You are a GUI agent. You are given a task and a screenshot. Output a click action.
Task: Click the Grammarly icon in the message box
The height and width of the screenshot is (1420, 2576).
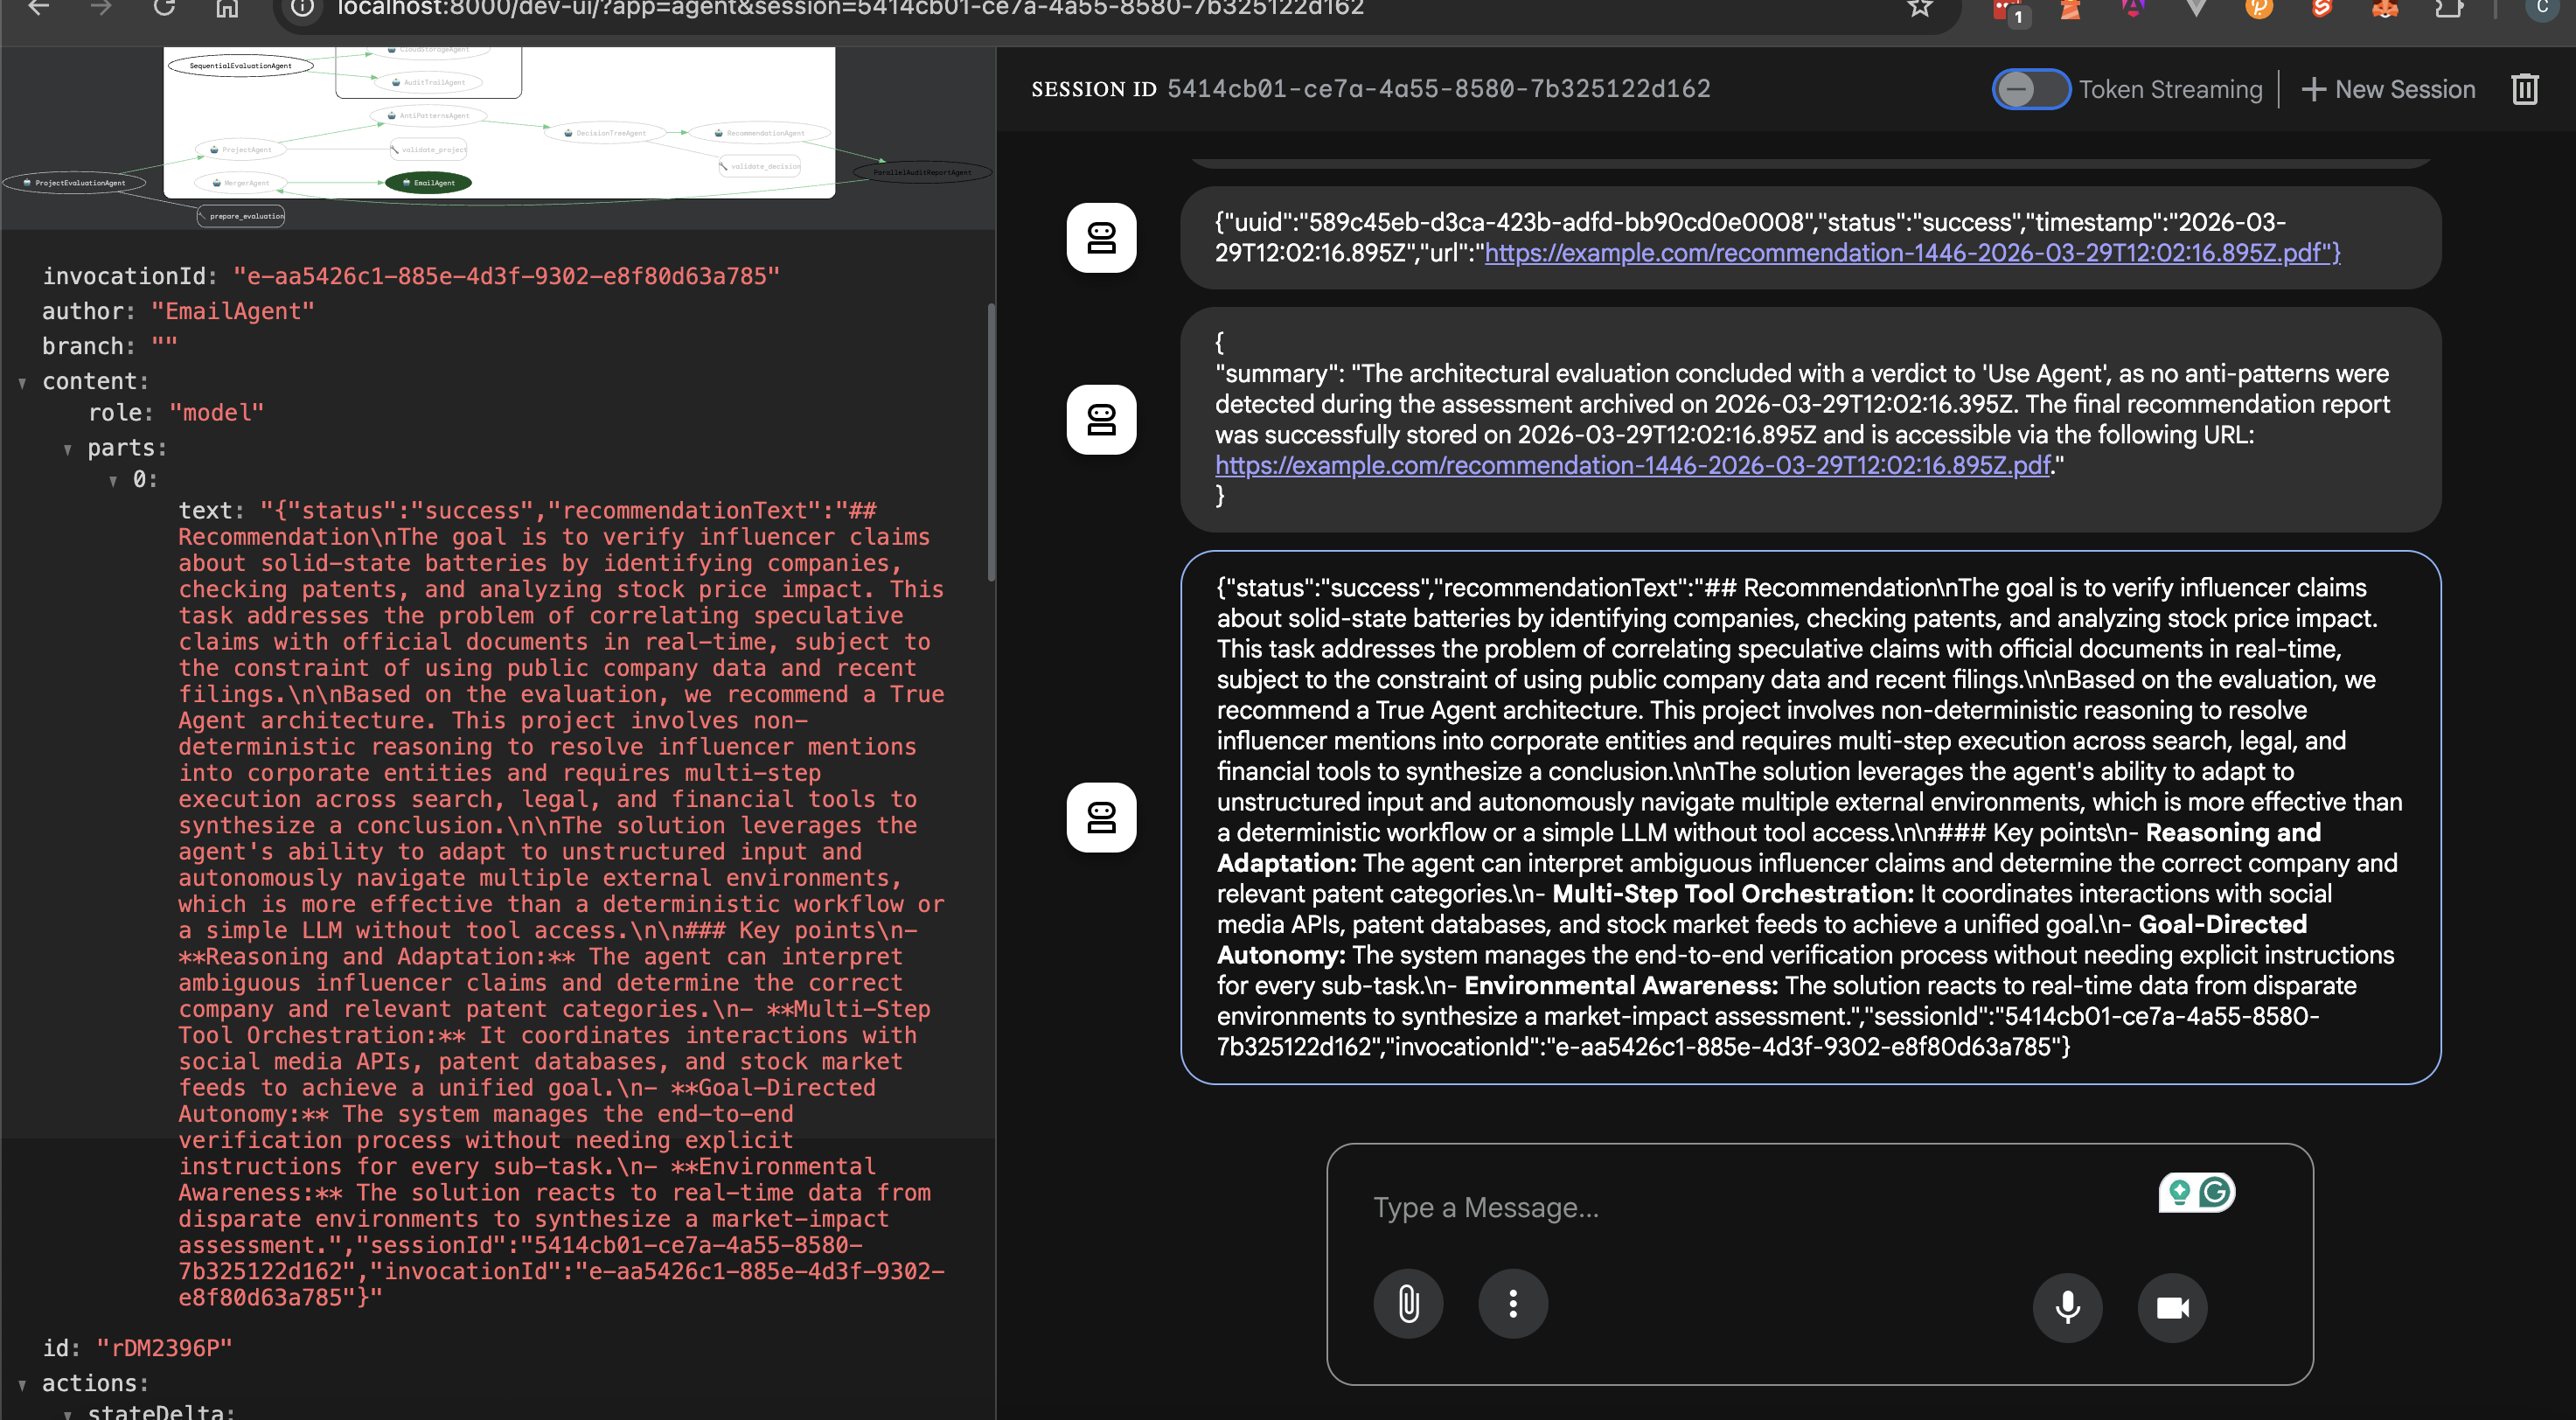click(2215, 1192)
